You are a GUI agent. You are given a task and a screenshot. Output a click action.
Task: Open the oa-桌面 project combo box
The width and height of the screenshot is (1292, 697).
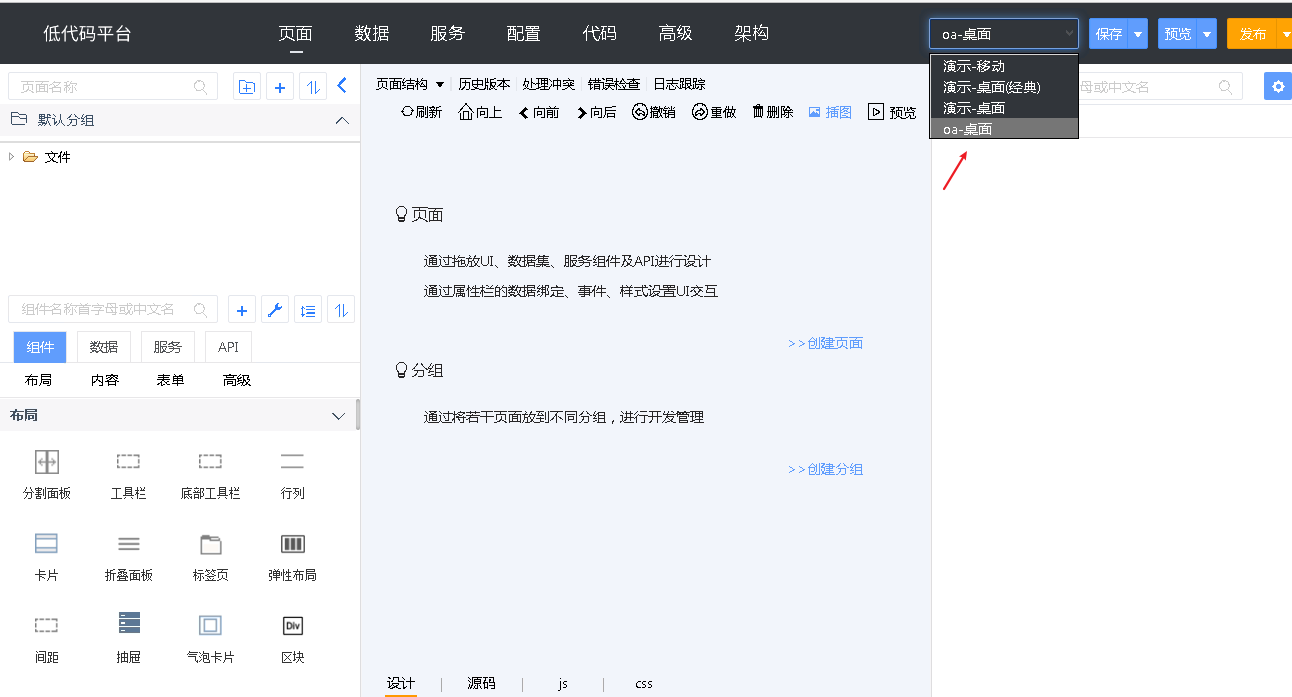pos(1004,33)
